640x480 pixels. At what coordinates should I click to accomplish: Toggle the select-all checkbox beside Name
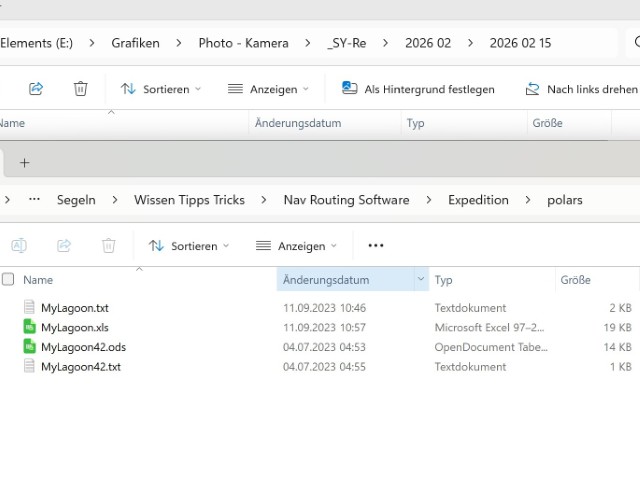(8, 280)
